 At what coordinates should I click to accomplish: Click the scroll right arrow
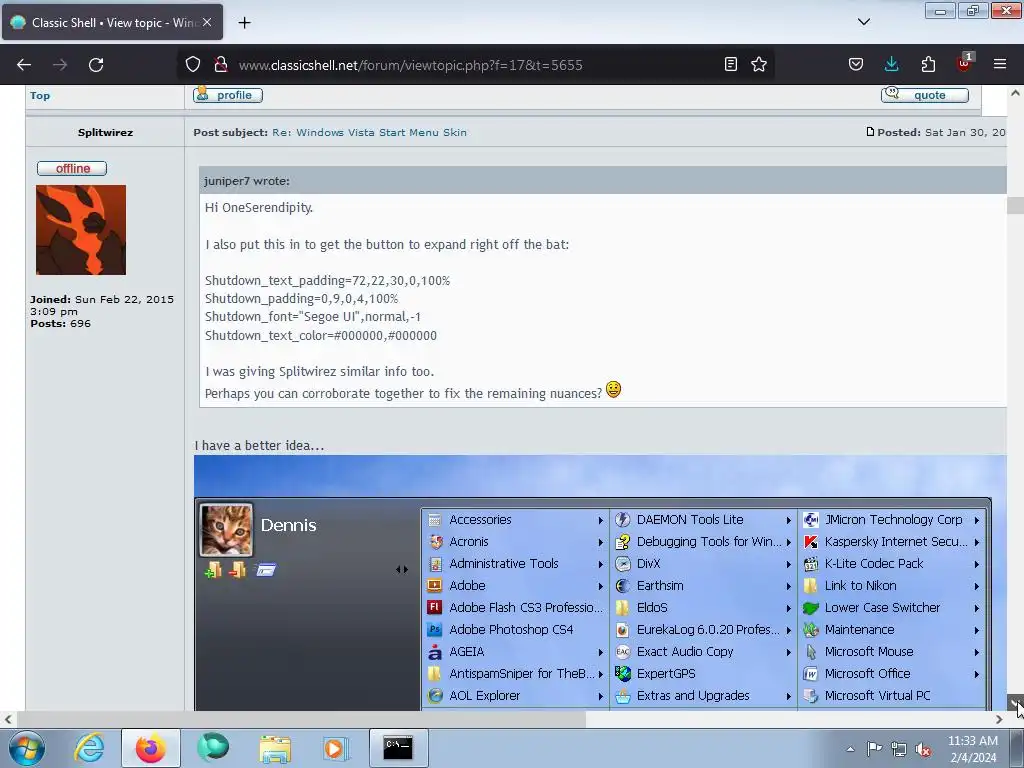pos(999,719)
